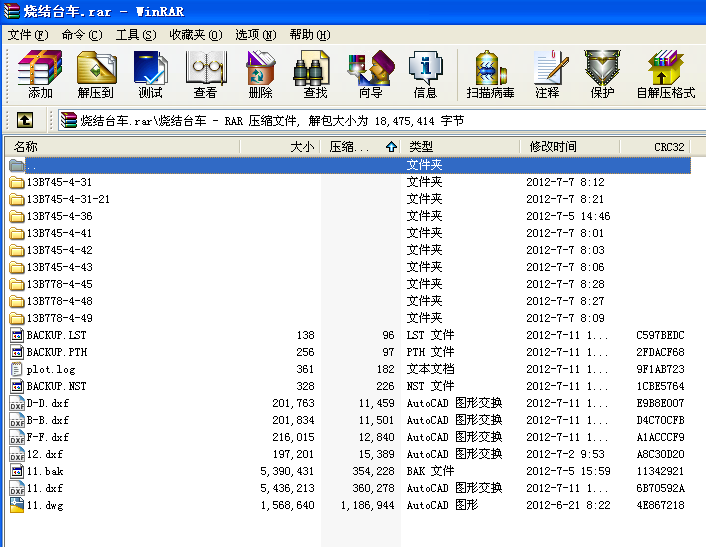
Task: Click the archive path address field
Action: pos(382,121)
